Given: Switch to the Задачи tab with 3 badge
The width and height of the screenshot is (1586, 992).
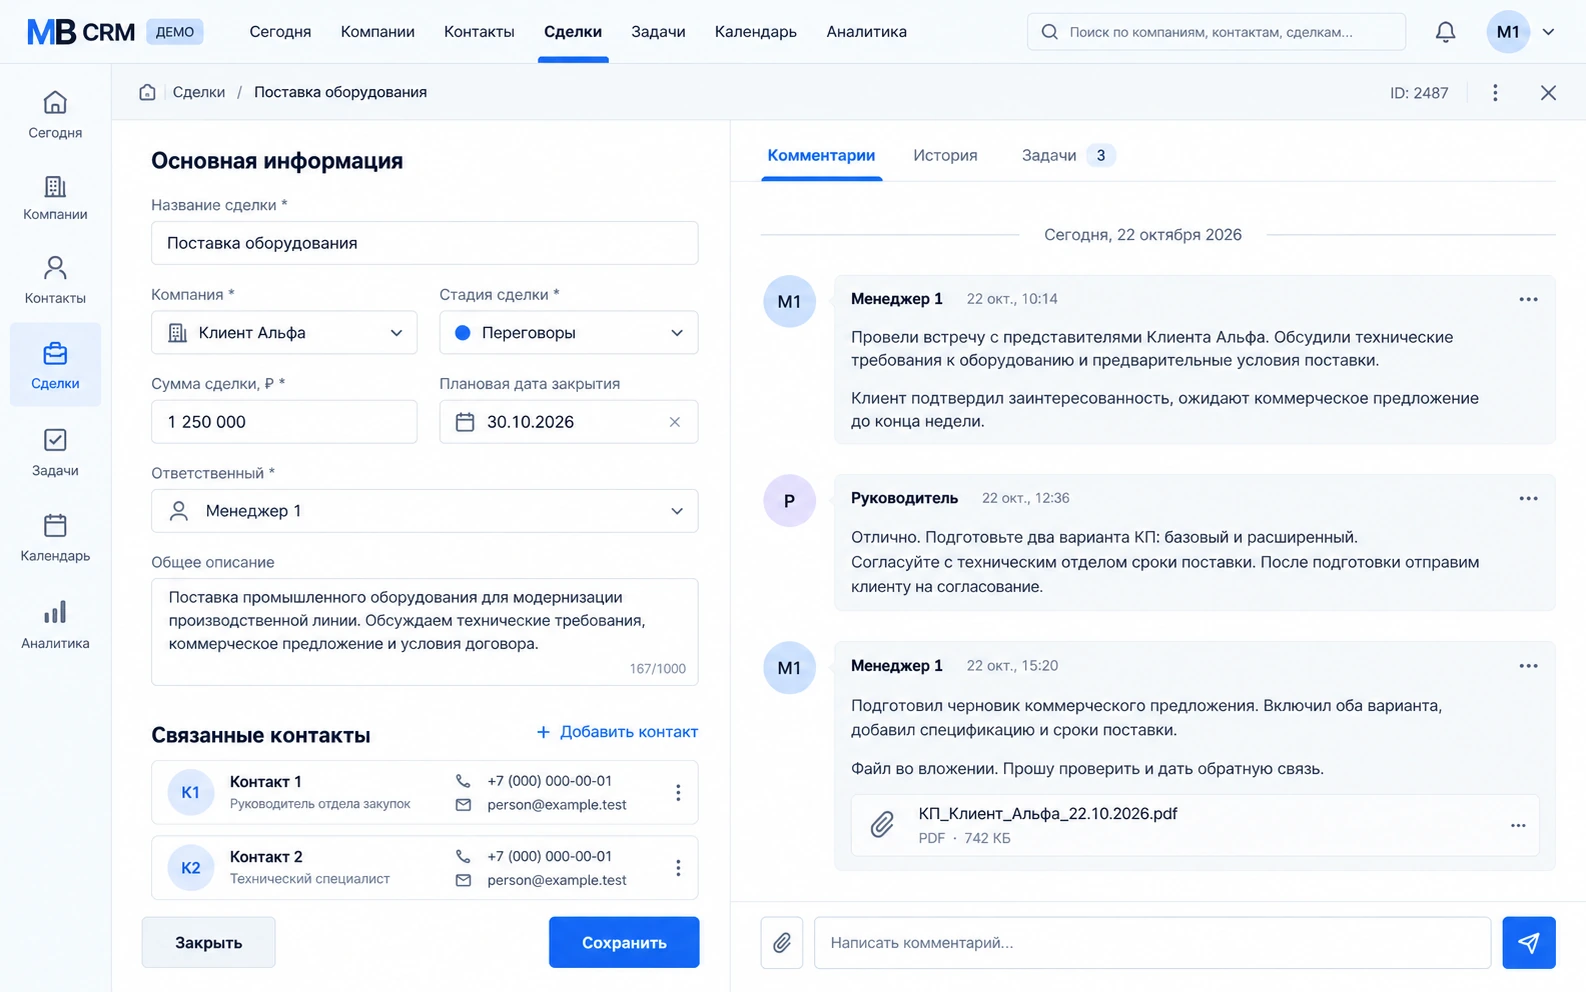Looking at the screenshot, I should (x=1067, y=156).
